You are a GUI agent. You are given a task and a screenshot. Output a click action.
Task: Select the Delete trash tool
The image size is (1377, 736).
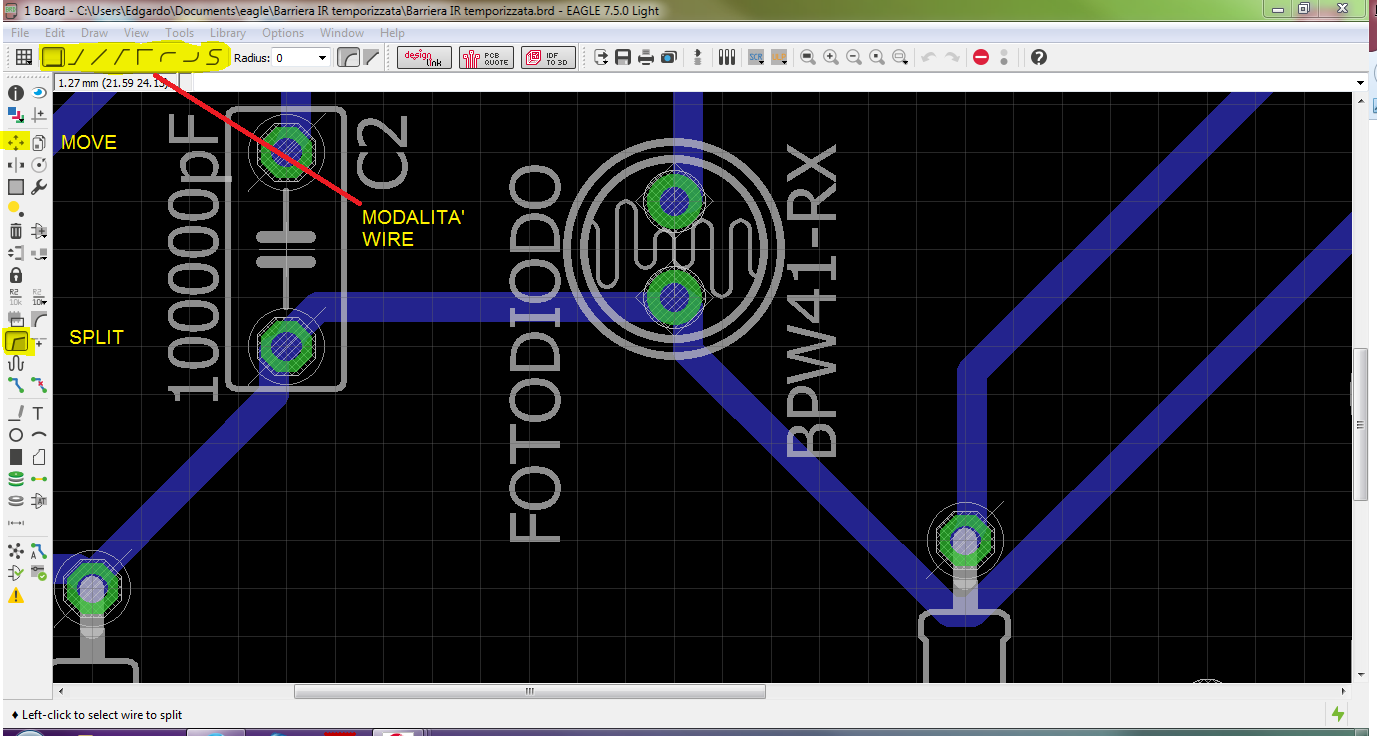(x=16, y=231)
